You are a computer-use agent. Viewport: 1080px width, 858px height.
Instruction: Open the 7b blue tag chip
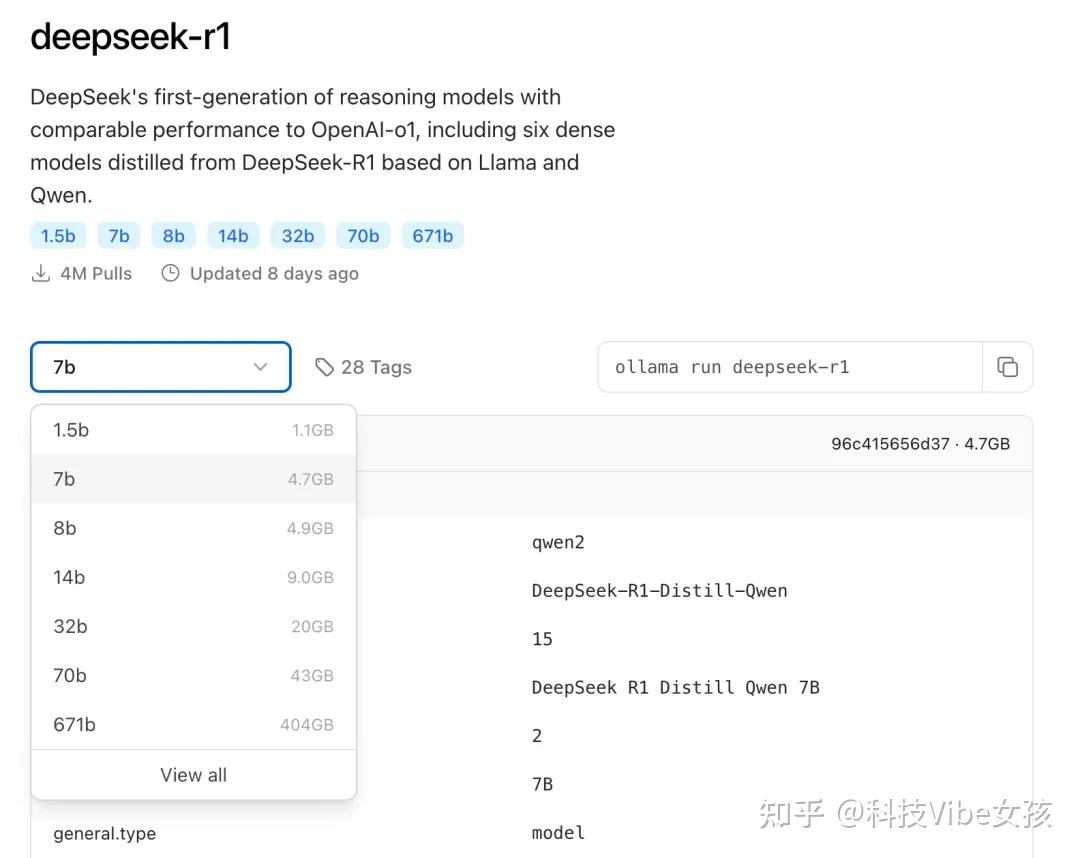[118, 235]
